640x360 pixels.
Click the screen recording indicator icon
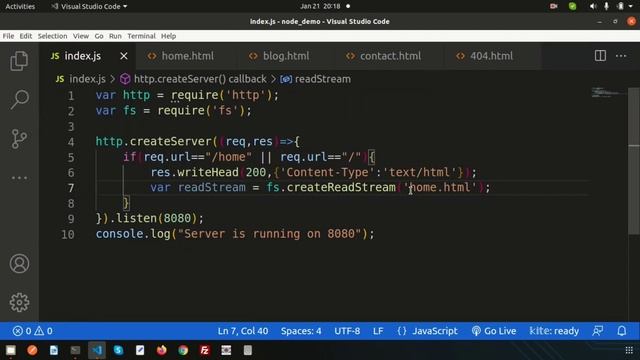[x=553, y=6]
